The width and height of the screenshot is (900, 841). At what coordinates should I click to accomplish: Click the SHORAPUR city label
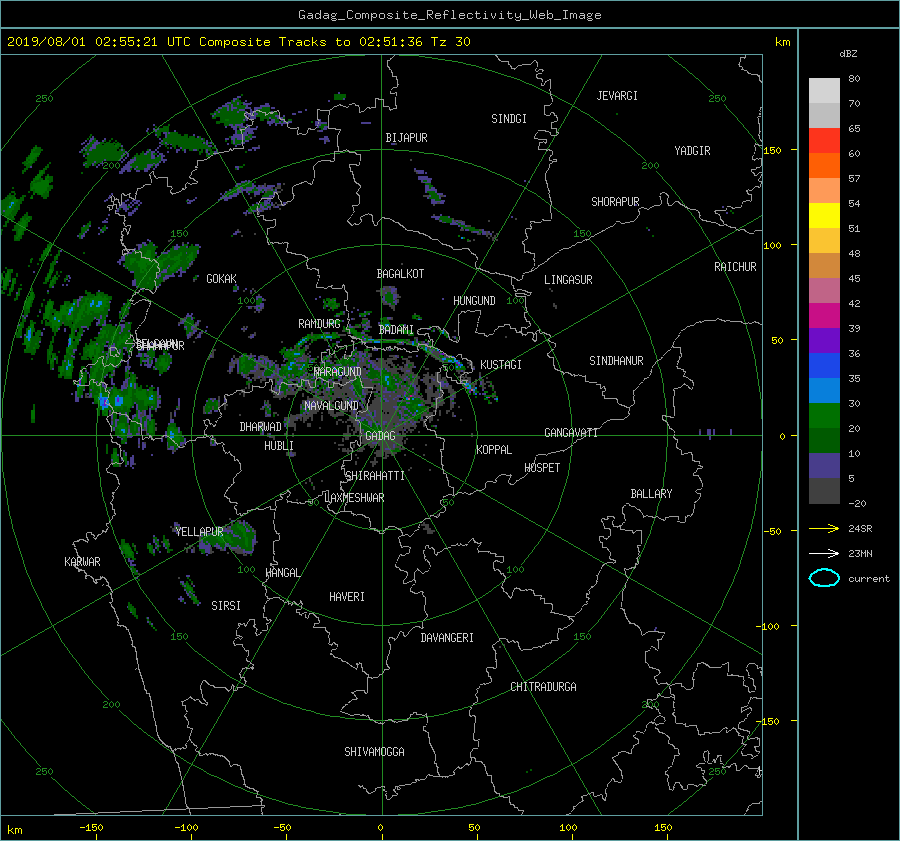pyautogui.click(x=615, y=202)
